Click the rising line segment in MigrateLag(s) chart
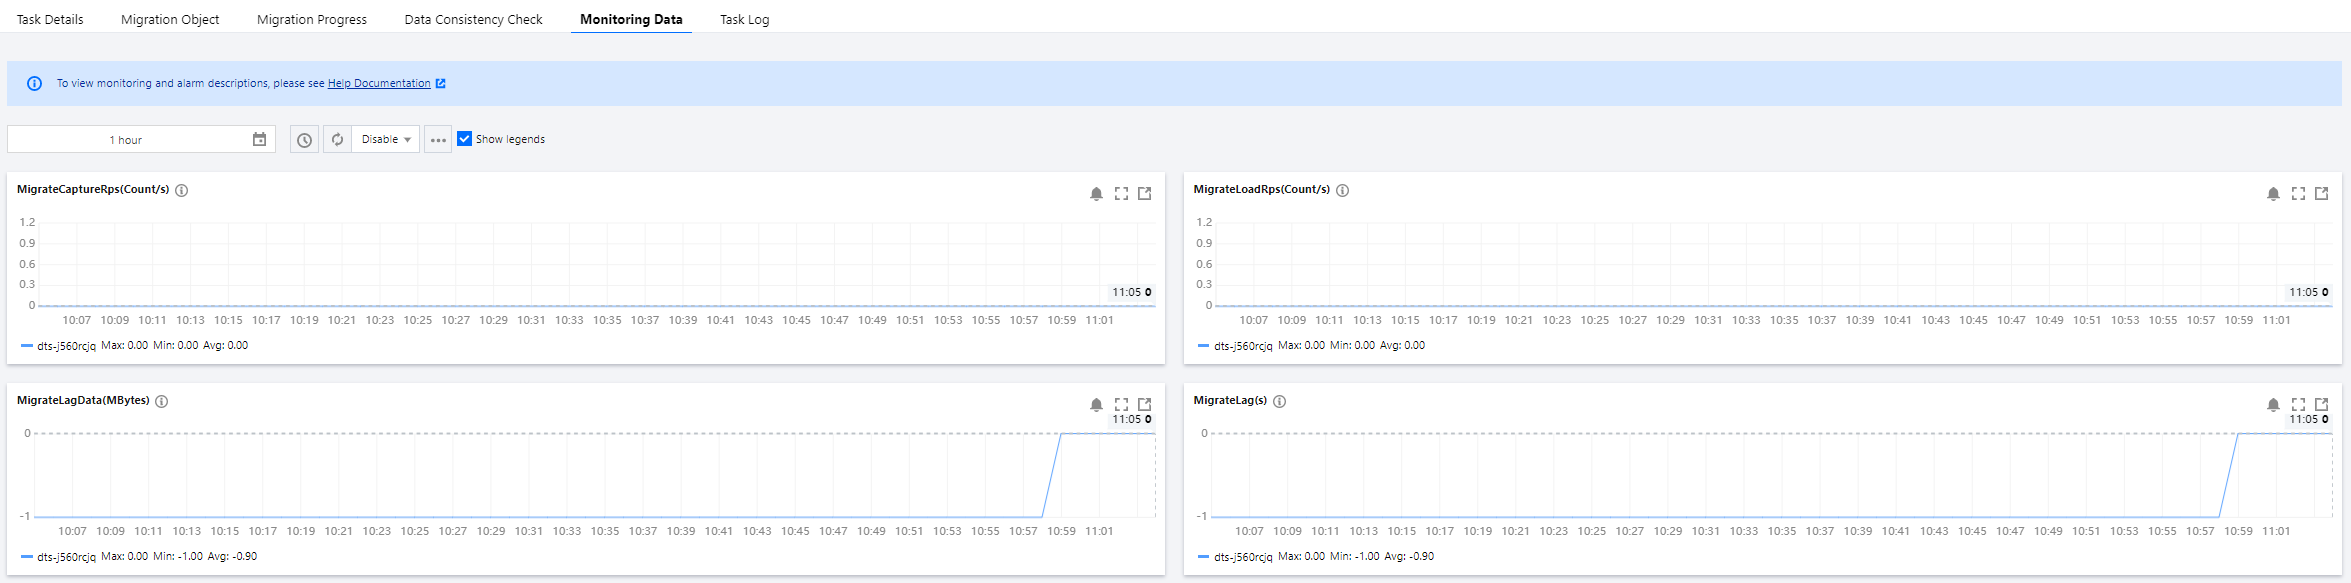The height and width of the screenshot is (583, 2351). coord(2228,475)
